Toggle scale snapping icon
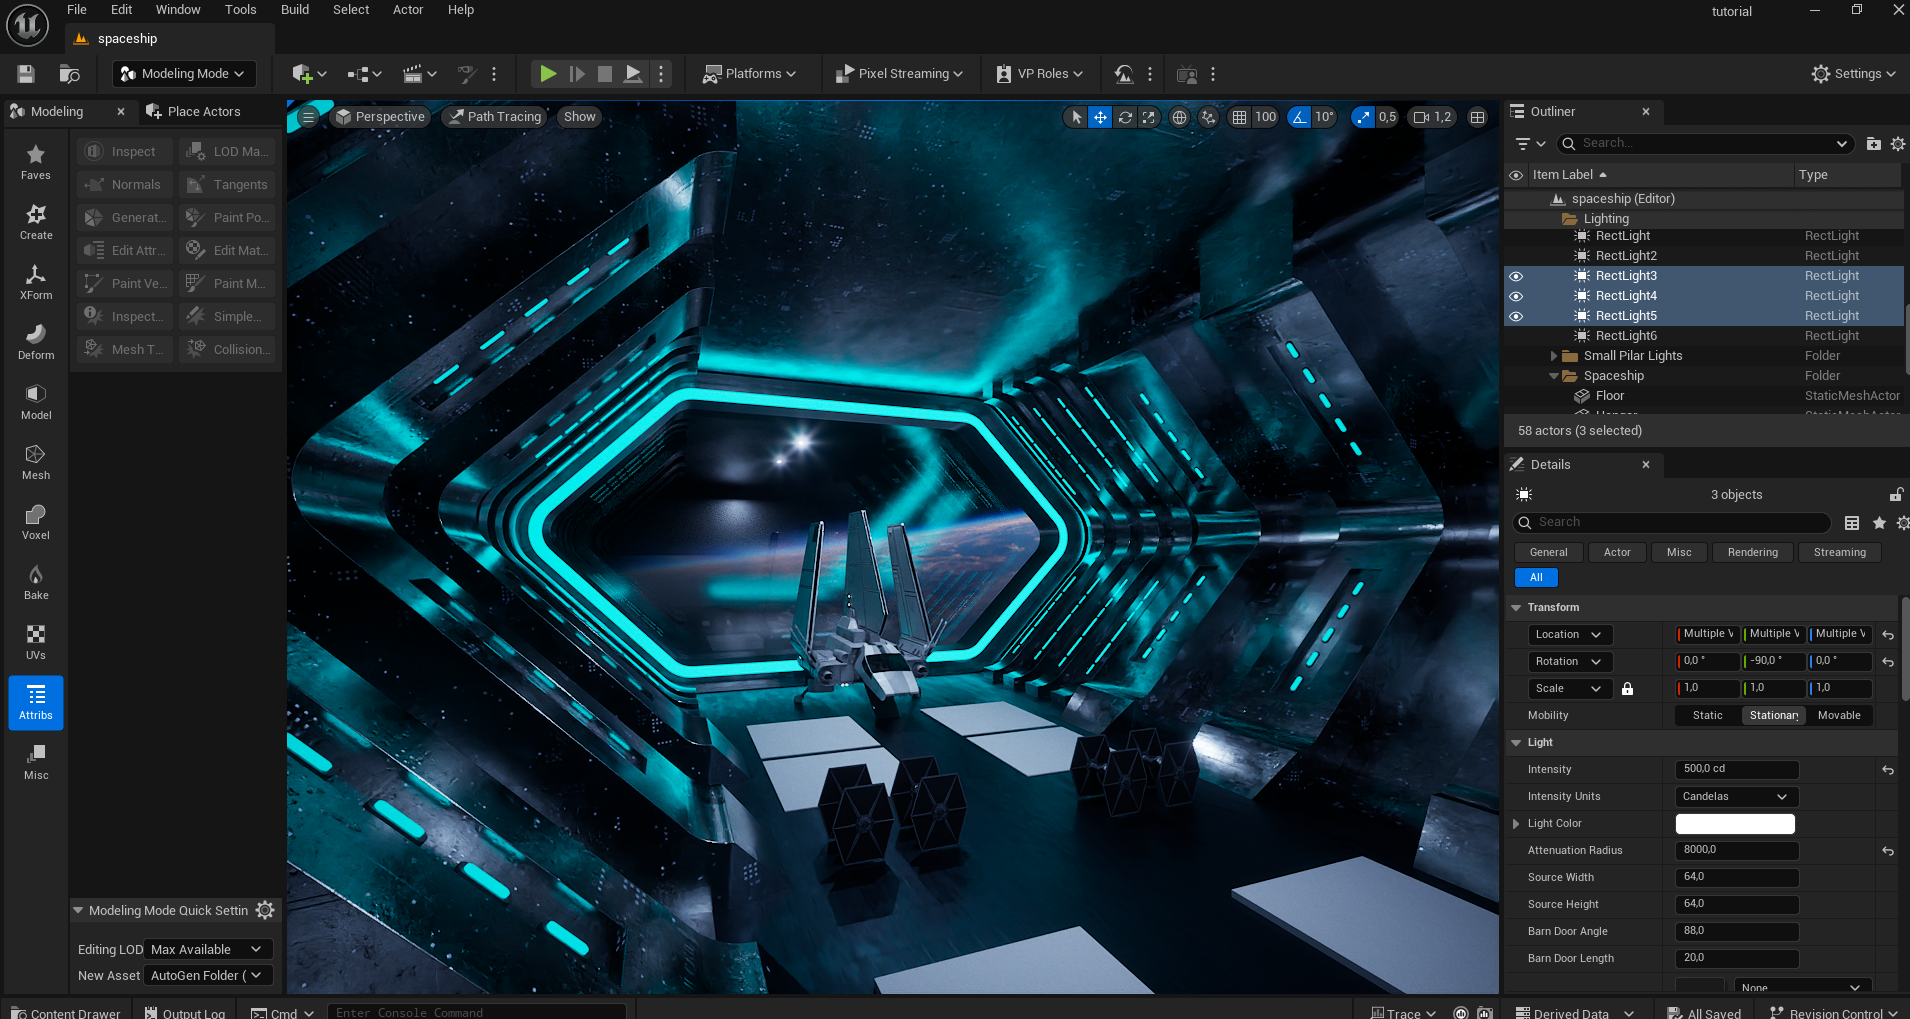The width and height of the screenshot is (1910, 1019). point(1363,117)
